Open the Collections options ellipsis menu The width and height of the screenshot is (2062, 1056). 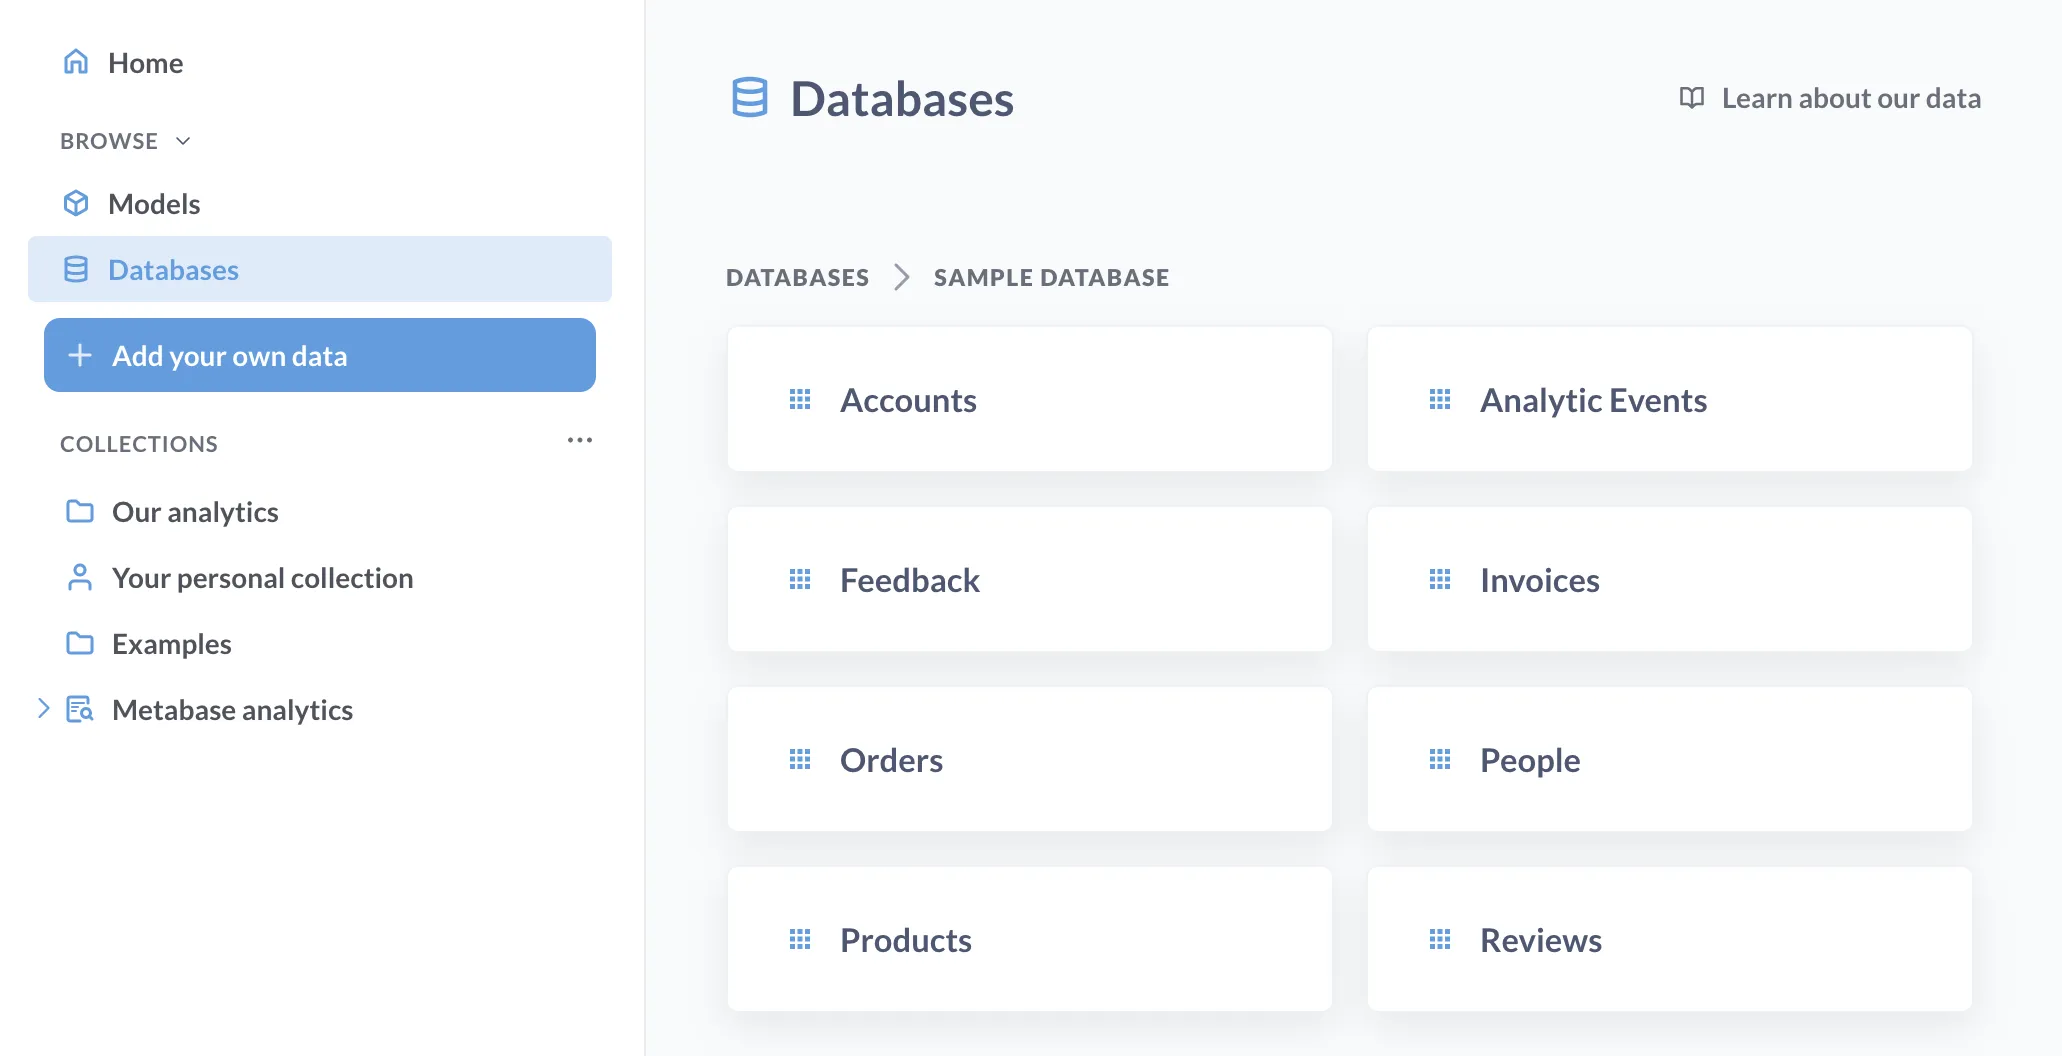pyautogui.click(x=580, y=440)
